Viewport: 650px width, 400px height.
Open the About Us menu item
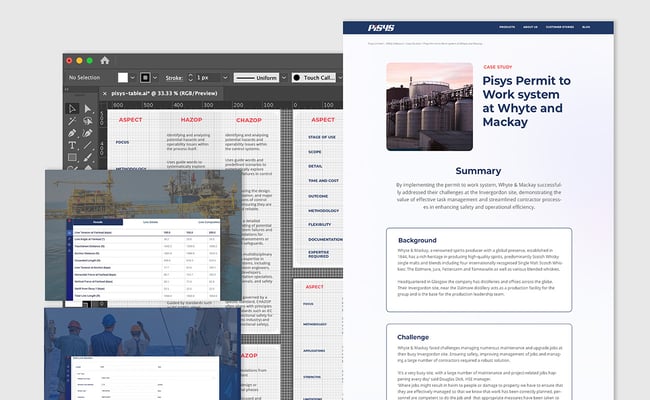click(530, 27)
